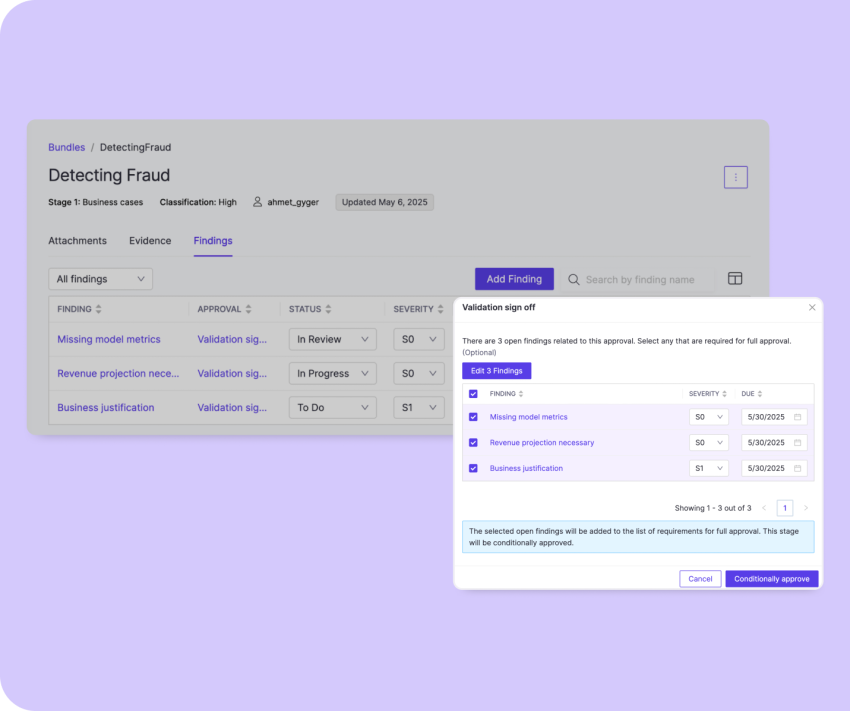Image resolution: width=850 pixels, height=711 pixels.
Task: Uncheck Missing model metrics in dialog
Action: pos(473,417)
